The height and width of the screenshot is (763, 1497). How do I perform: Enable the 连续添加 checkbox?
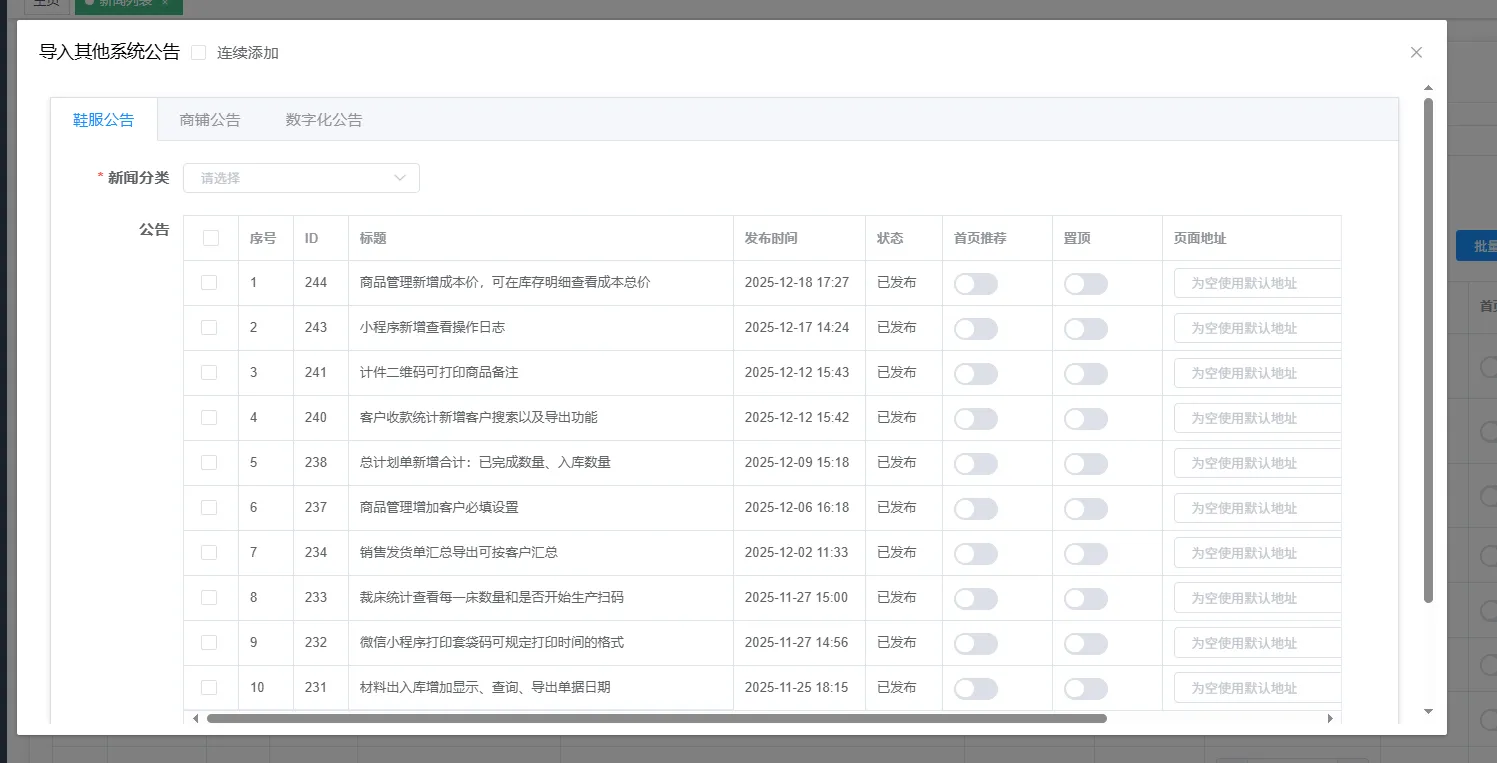pyautogui.click(x=199, y=53)
